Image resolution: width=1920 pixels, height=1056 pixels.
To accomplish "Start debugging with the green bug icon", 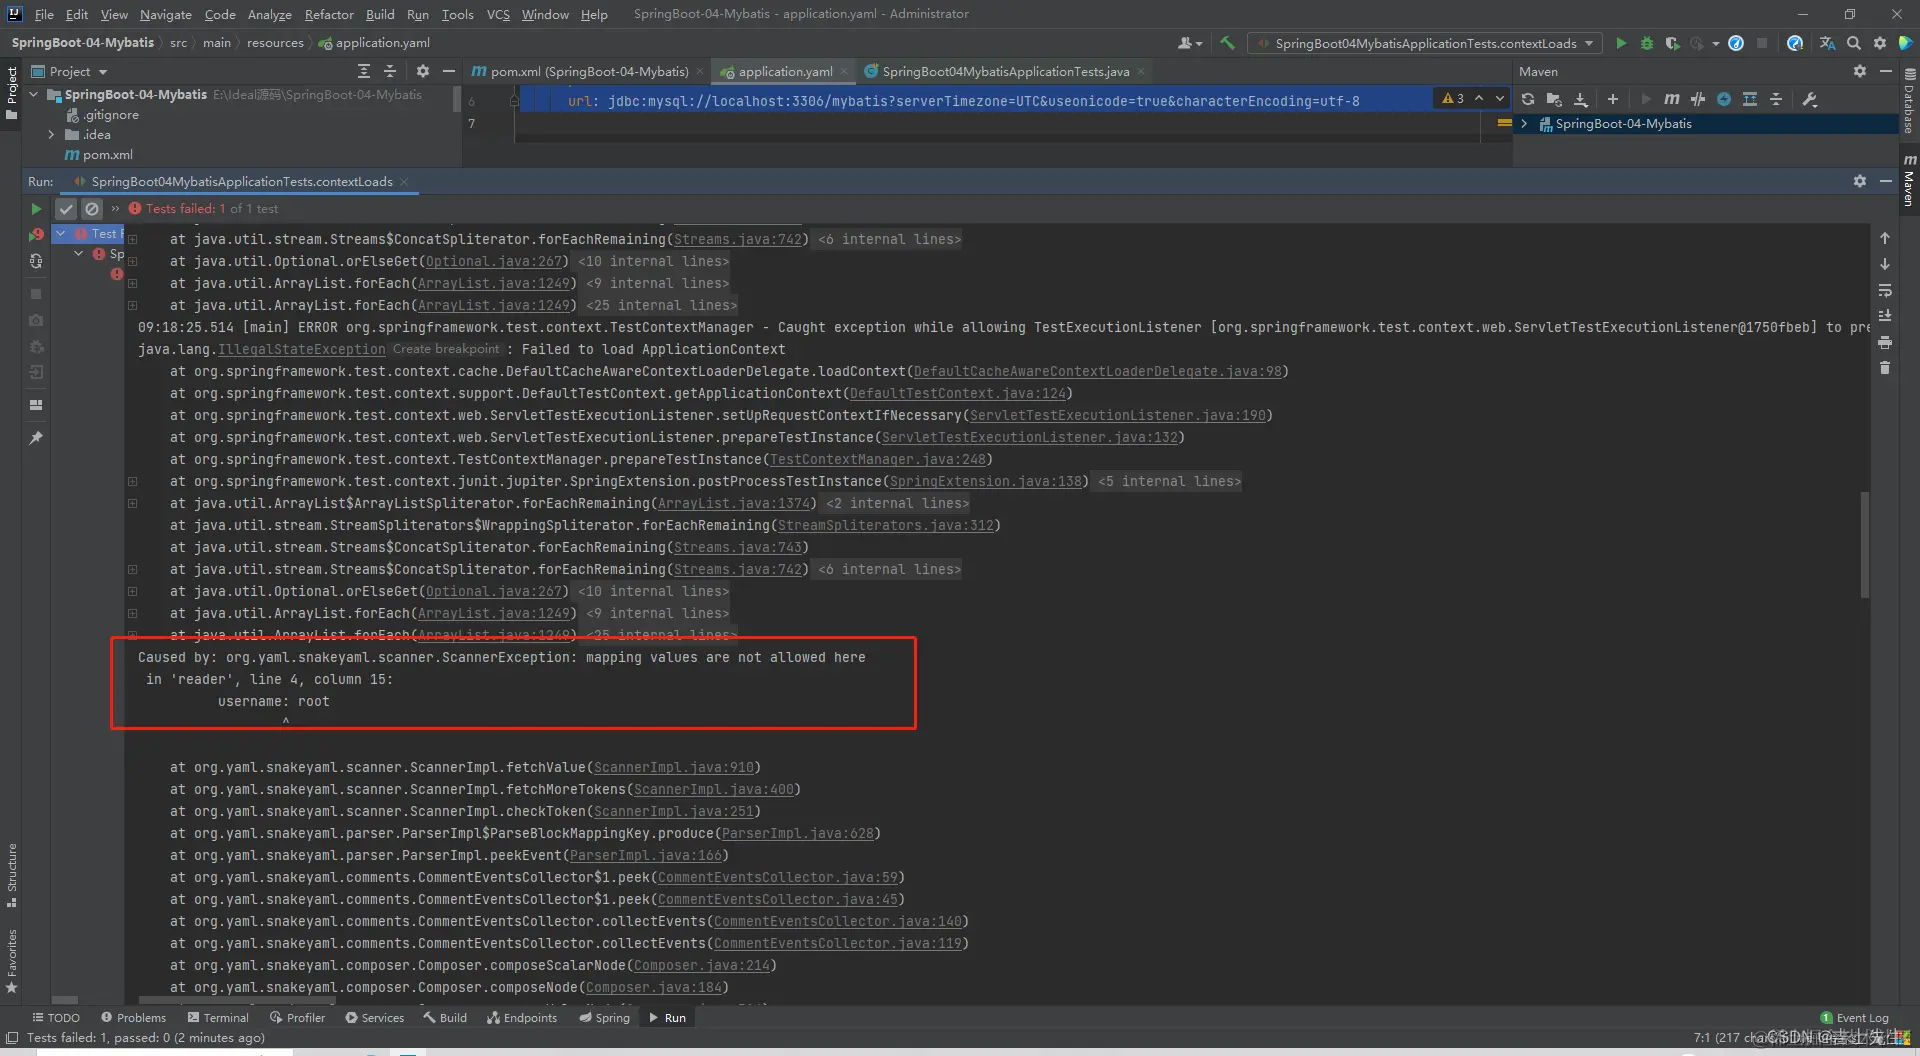I will (x=1646, y=43).
